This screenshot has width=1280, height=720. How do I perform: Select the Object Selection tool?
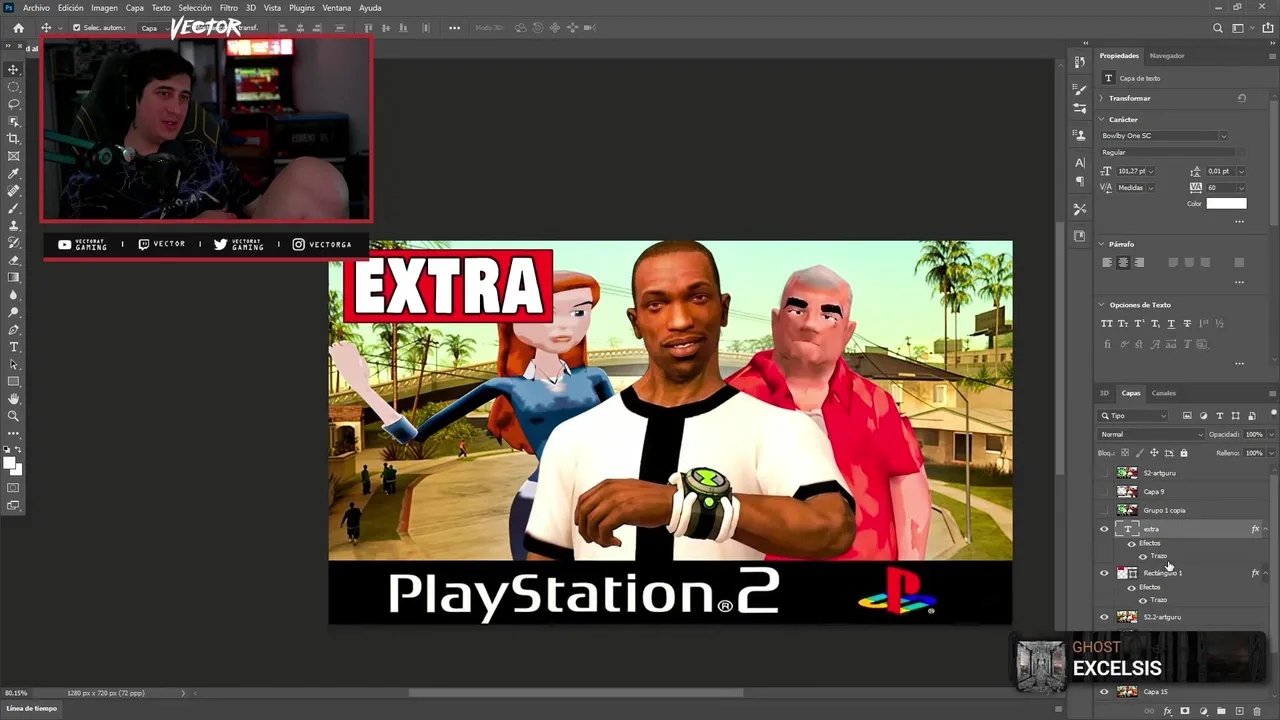click(x=14, y=121)
